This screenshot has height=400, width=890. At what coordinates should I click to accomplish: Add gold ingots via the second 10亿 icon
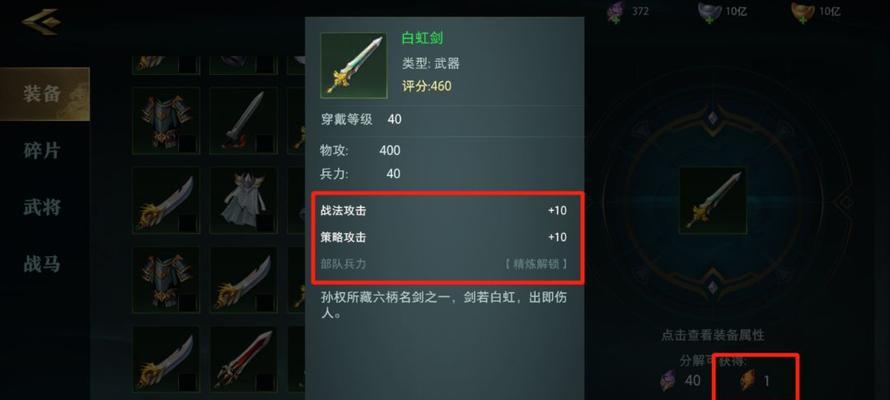(804, 12)
